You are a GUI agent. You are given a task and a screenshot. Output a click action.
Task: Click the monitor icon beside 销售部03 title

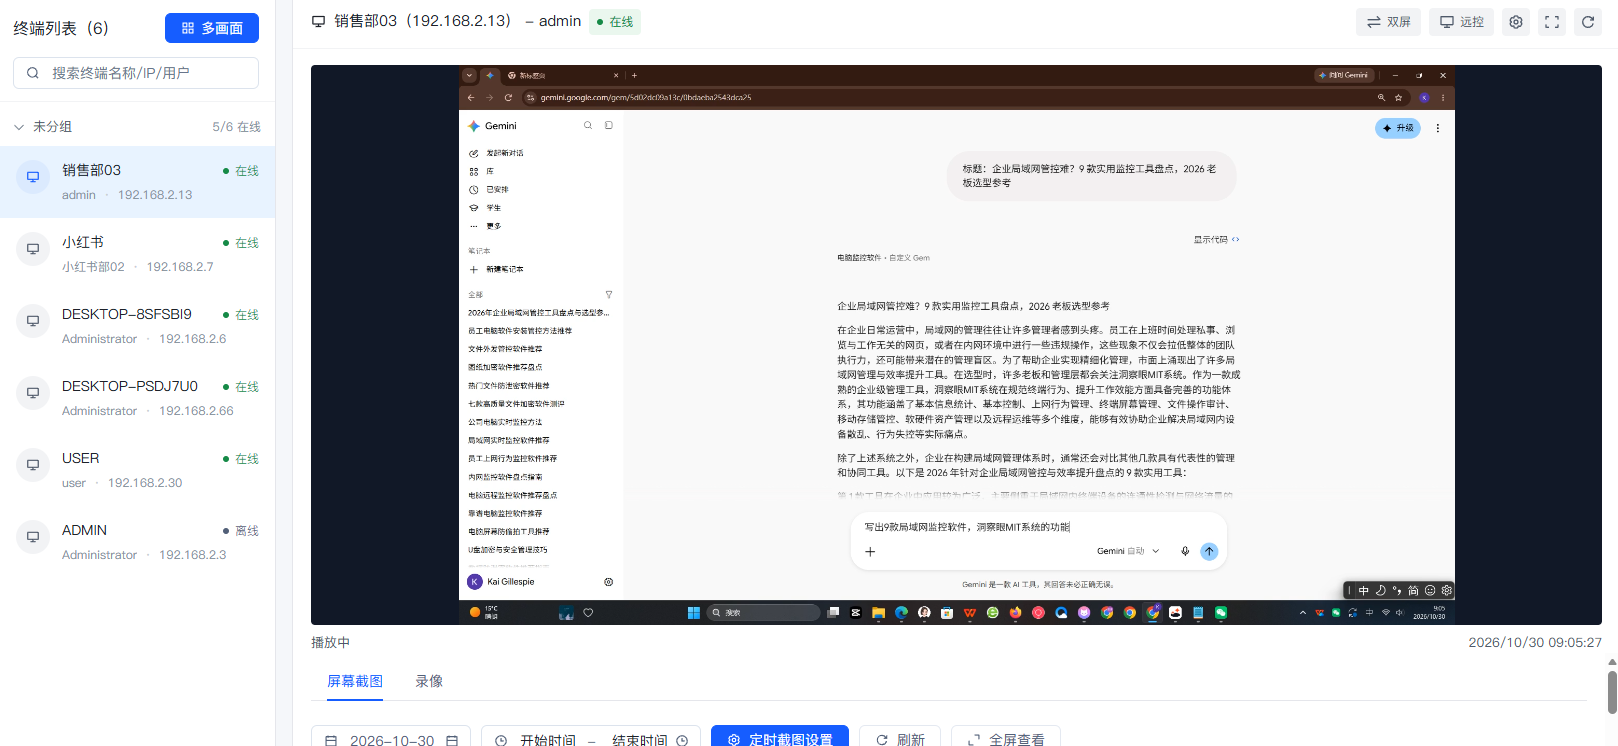[319, 21]
